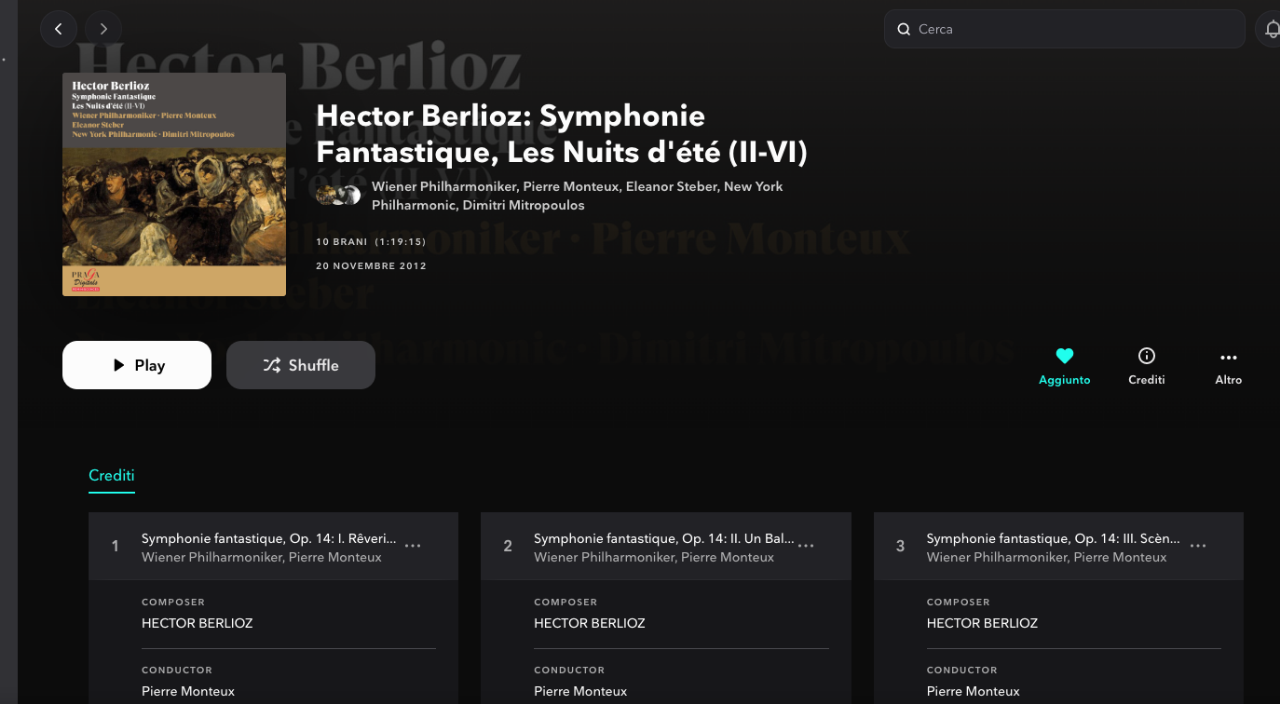Screen dimensions: 1280x704
Task: Click the Berlioz album cover artwork
Action: pos(174,184)
